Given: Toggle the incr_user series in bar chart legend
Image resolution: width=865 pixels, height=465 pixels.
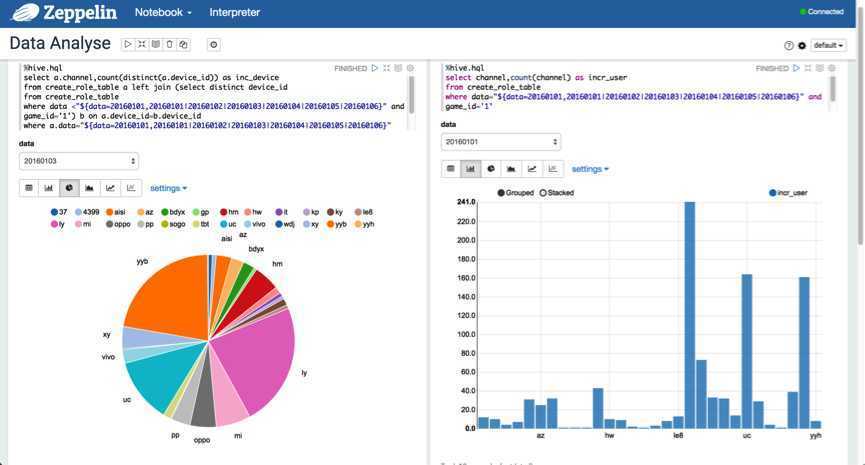Looking at the screenshot, I should (x=788, y=193).
